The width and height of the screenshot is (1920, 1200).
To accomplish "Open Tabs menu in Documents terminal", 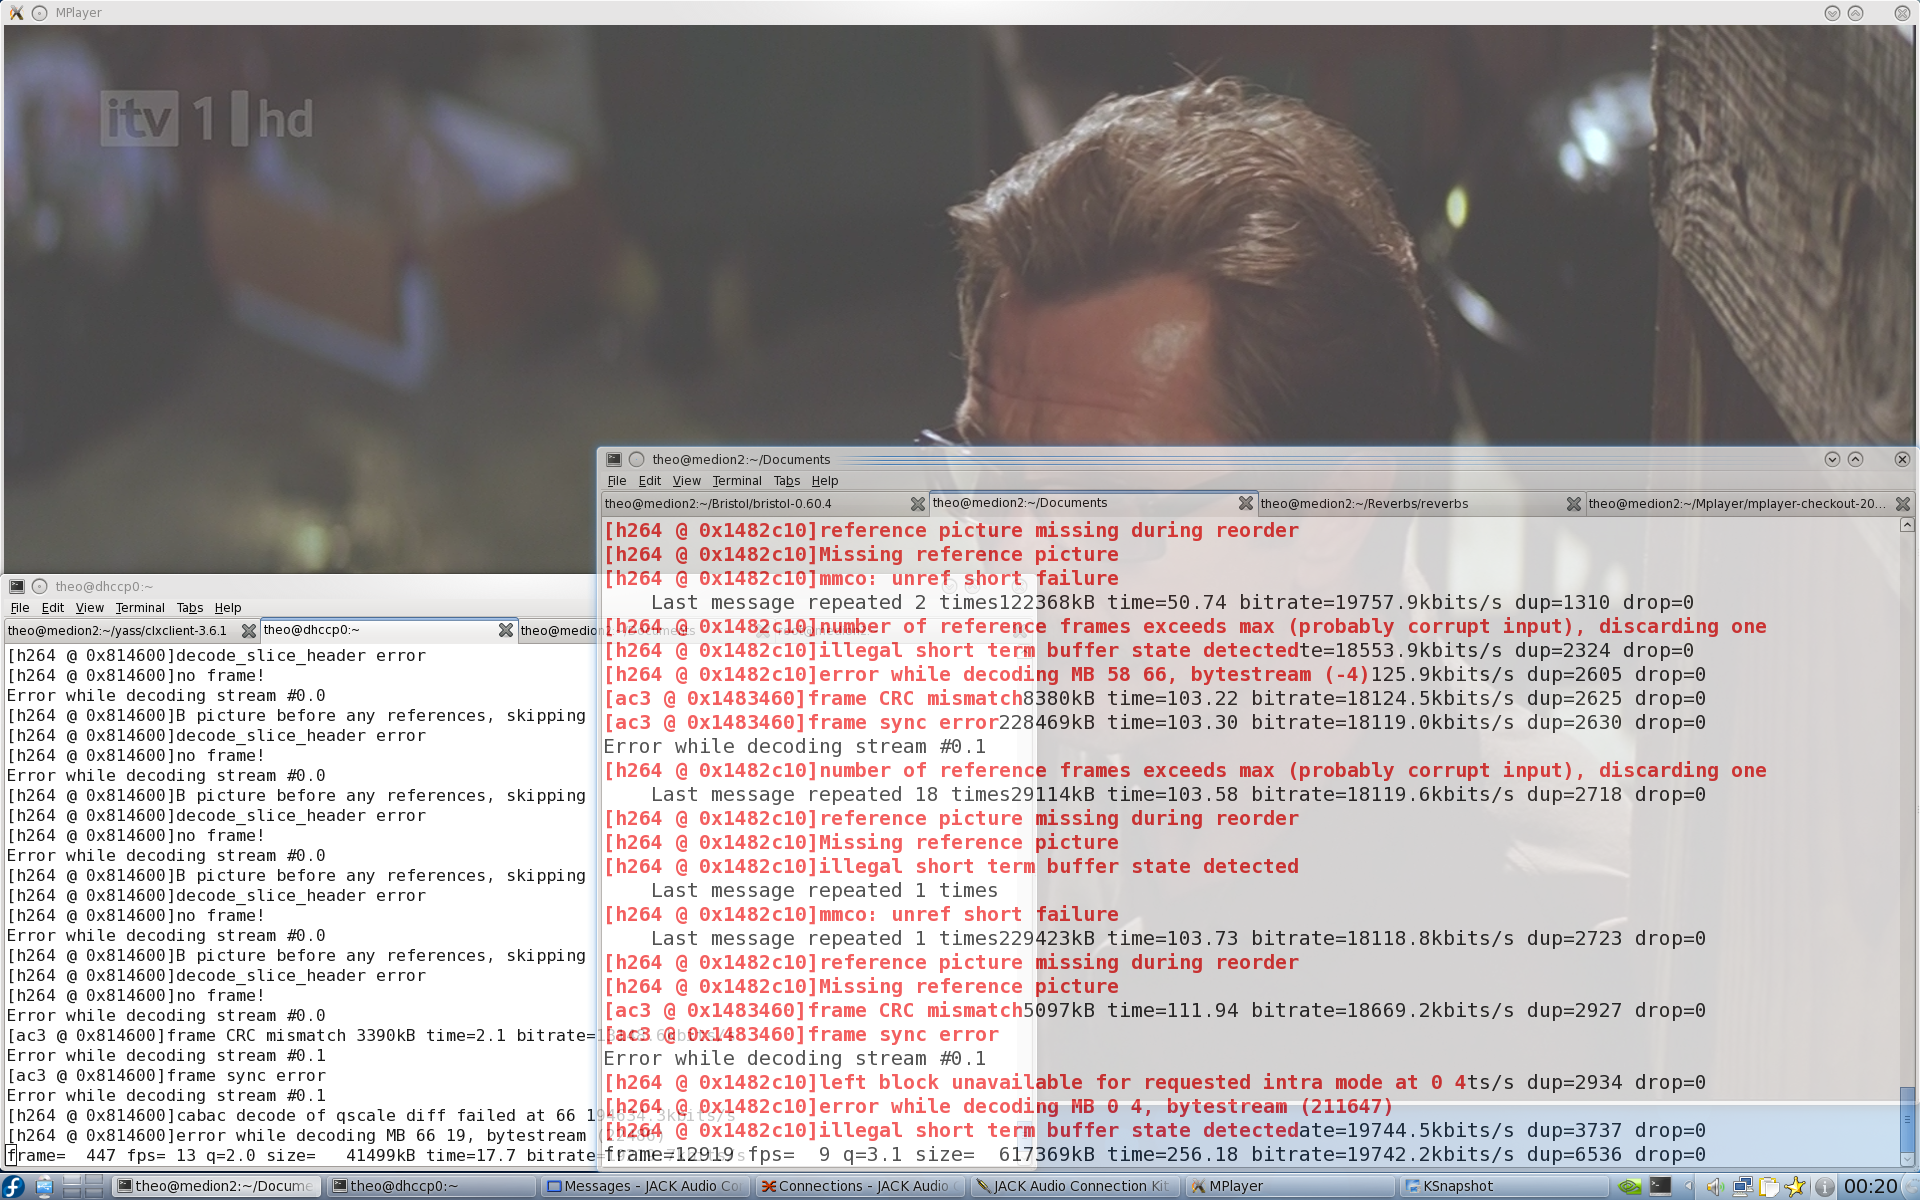I will 787,481.
